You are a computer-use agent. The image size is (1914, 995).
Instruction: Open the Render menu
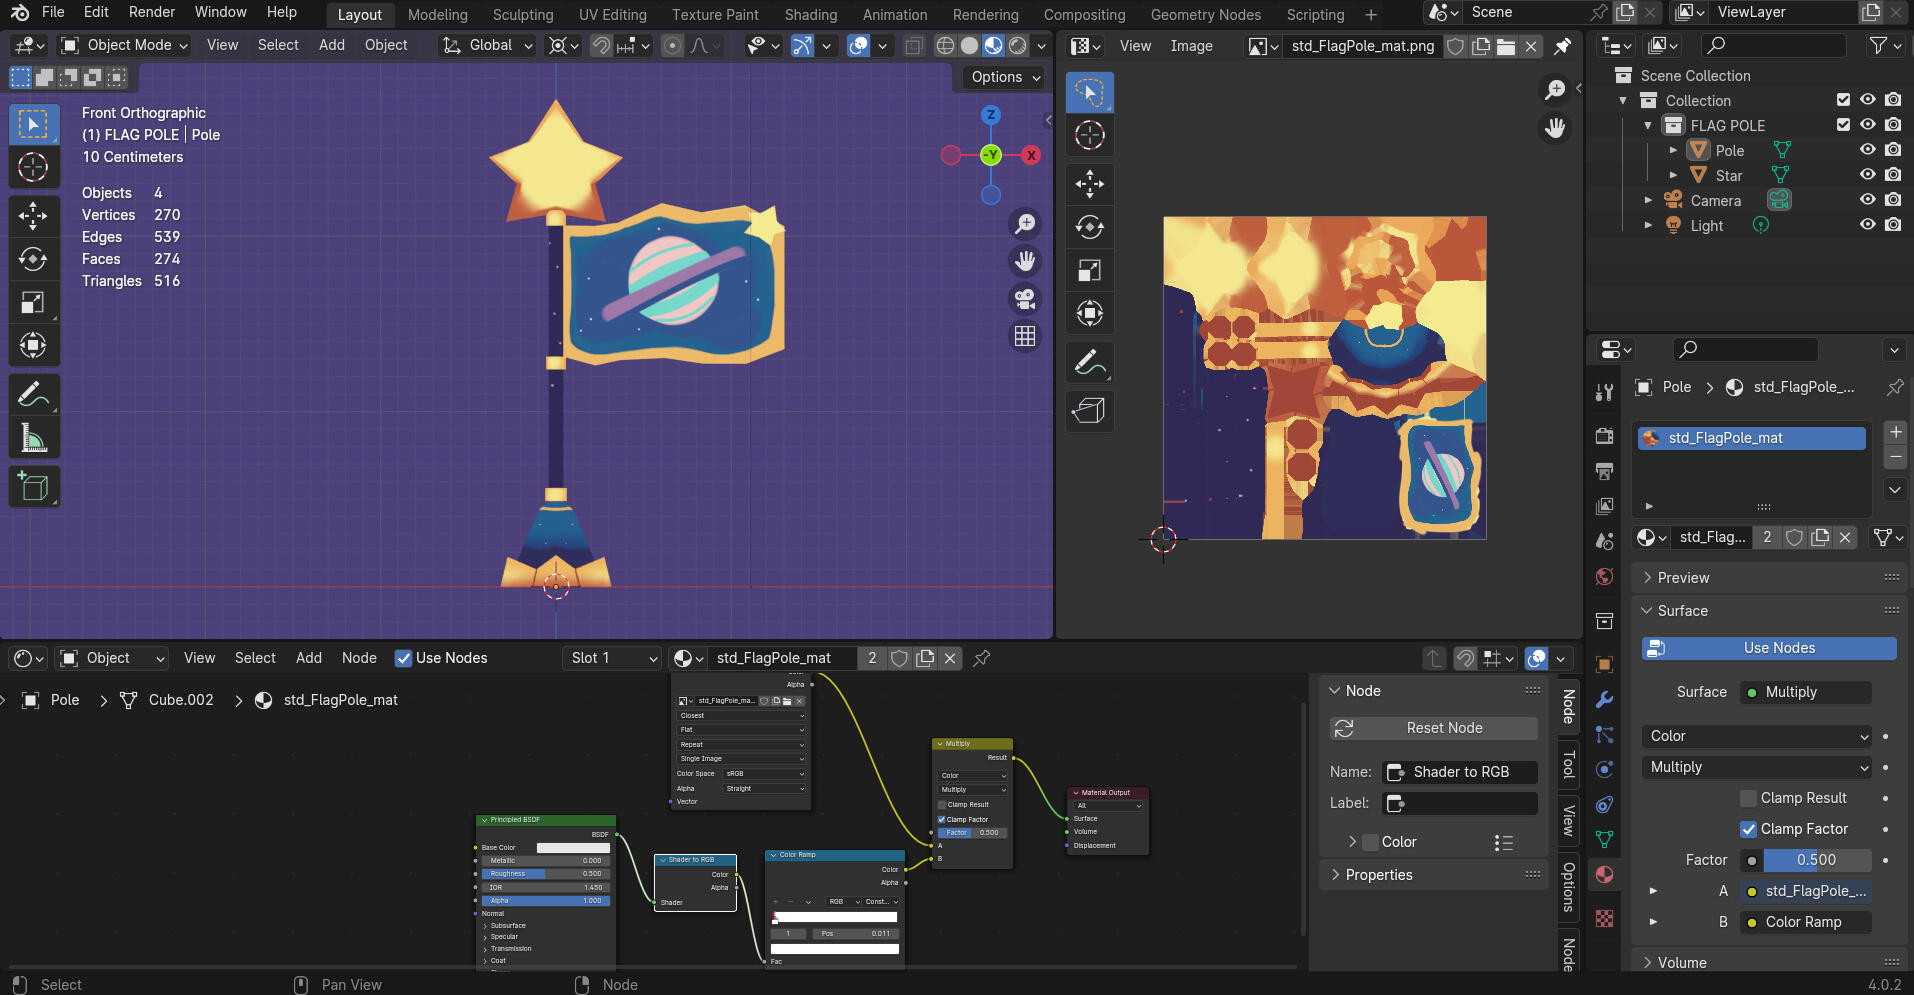pyautogui.click(x=151, y=12)
